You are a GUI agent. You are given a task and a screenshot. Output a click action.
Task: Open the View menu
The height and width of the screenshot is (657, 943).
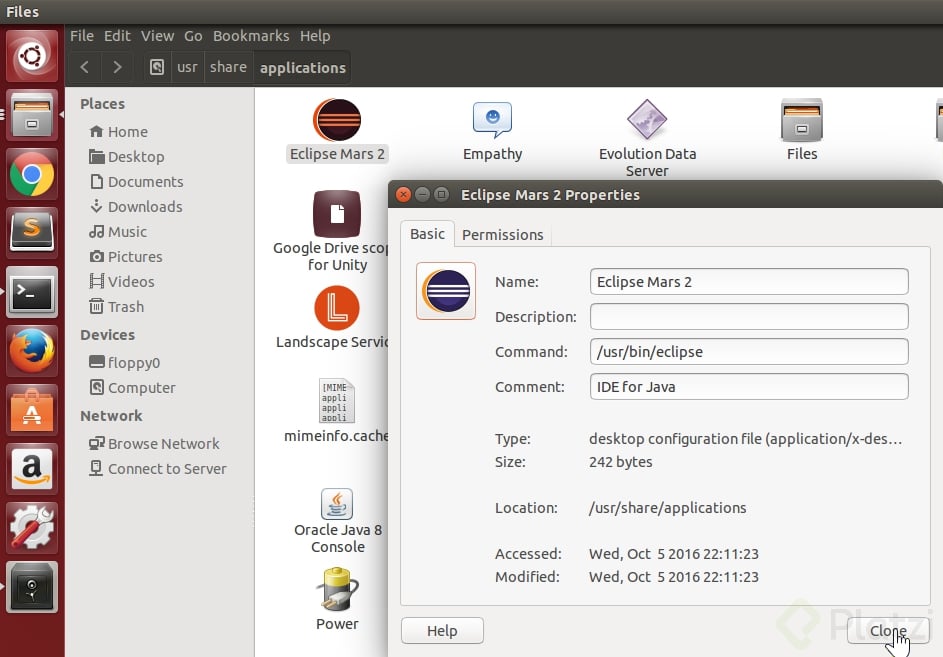pyautogui.click(x=158, y=36)
